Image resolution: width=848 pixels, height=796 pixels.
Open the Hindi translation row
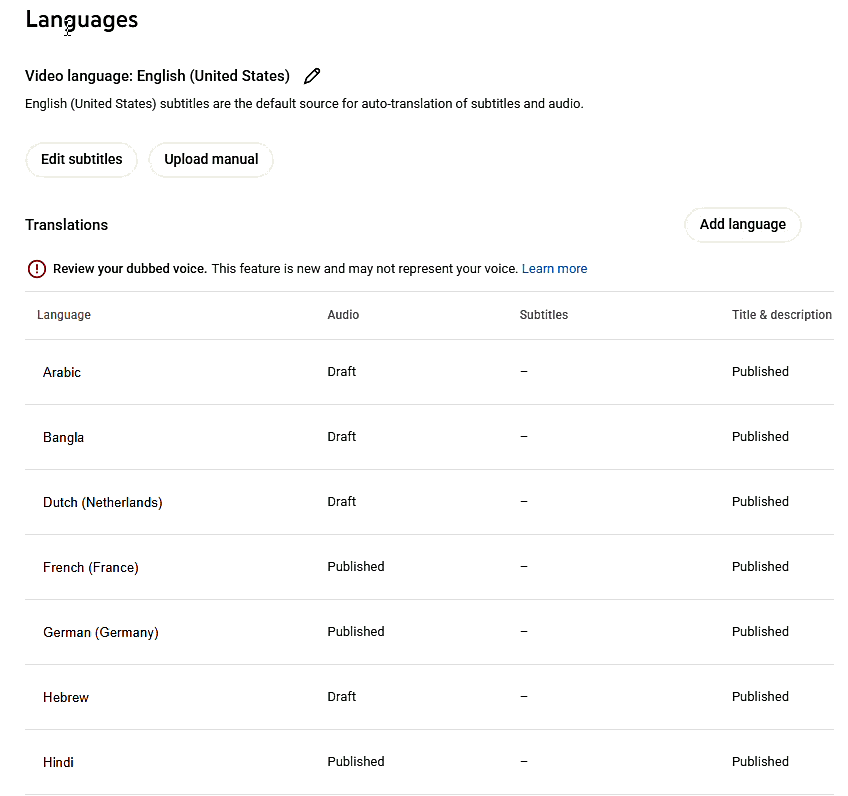[58, 762]
